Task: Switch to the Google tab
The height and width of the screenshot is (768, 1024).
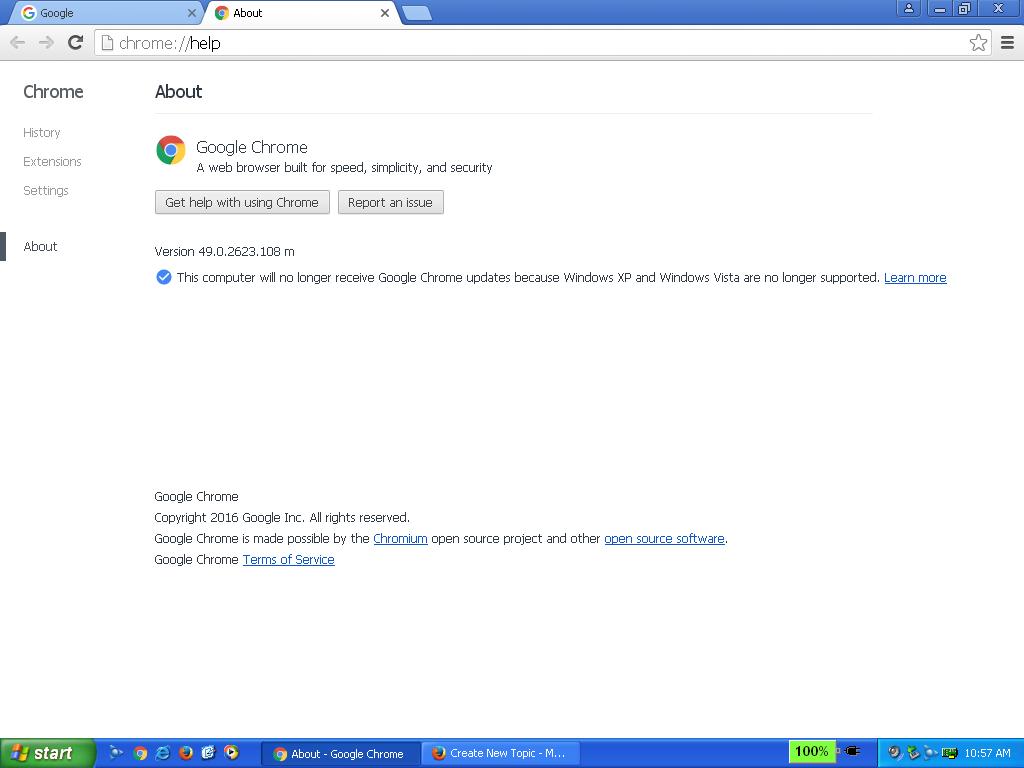Action: pos(104,13)
